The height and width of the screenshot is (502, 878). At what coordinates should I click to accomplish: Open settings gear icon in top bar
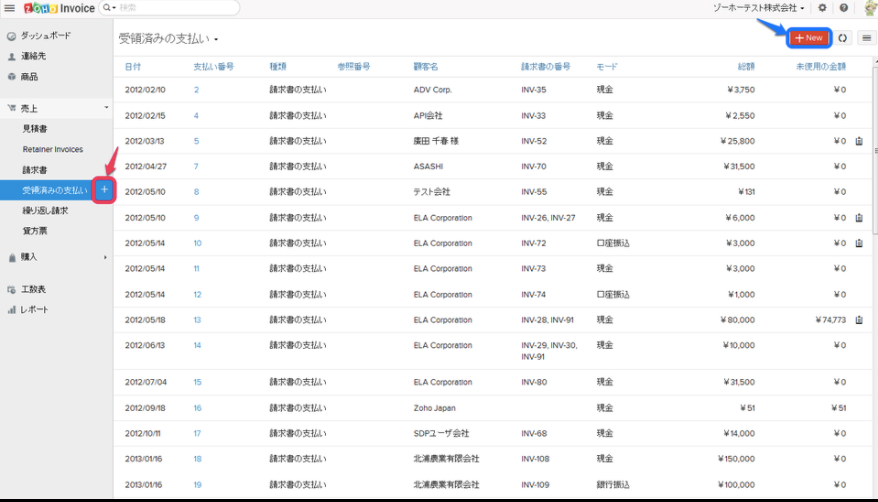822,8
